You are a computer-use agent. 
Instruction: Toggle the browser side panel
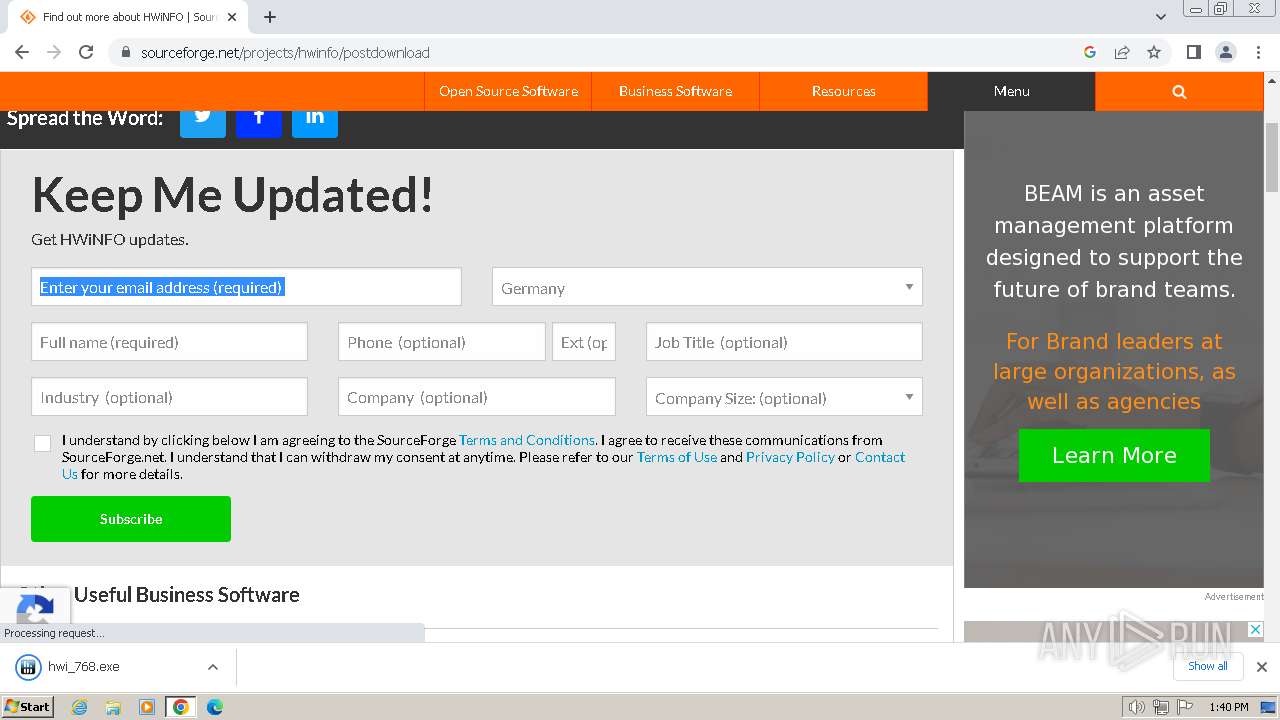(1193, 52)
